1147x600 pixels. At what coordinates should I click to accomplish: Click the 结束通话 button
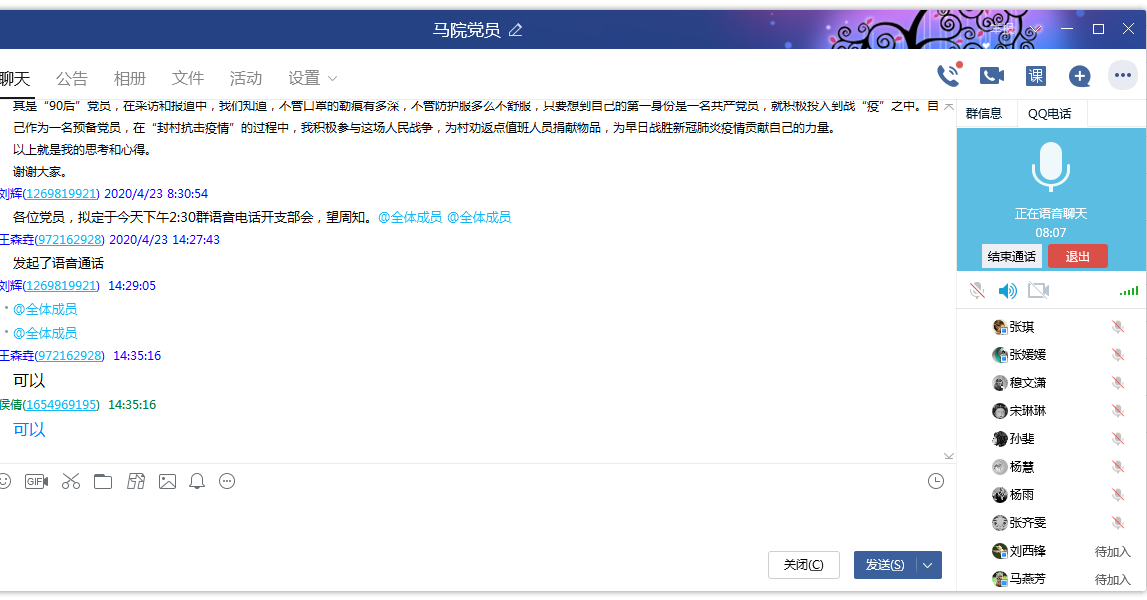click(1012, 256)
